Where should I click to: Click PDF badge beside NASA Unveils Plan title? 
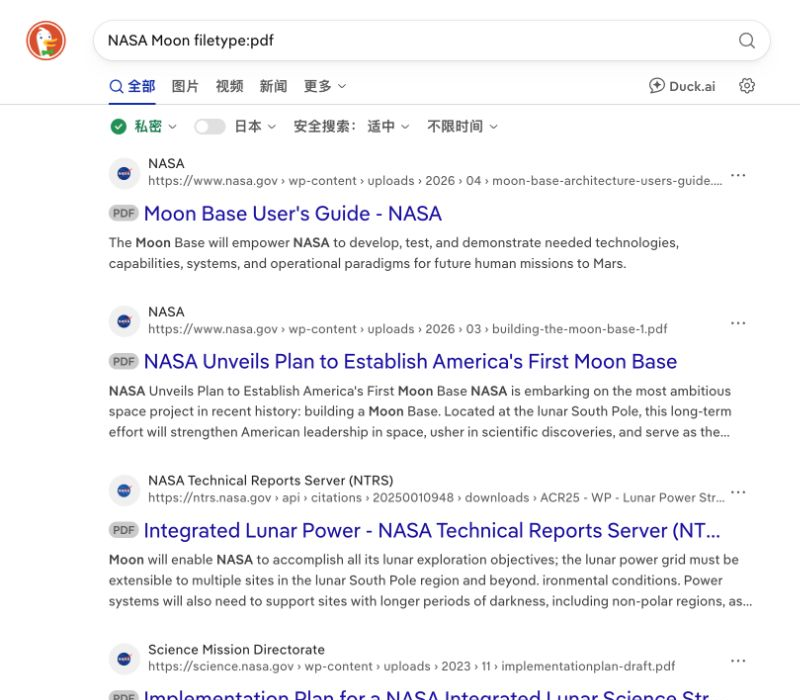coord(123,361)
